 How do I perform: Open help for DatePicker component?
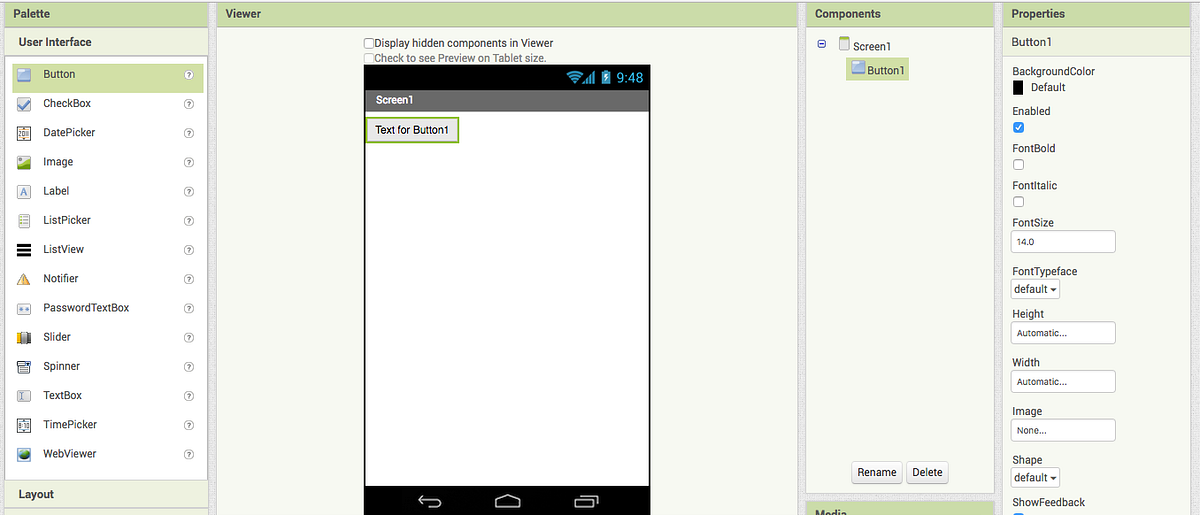[x=189, y=133]
